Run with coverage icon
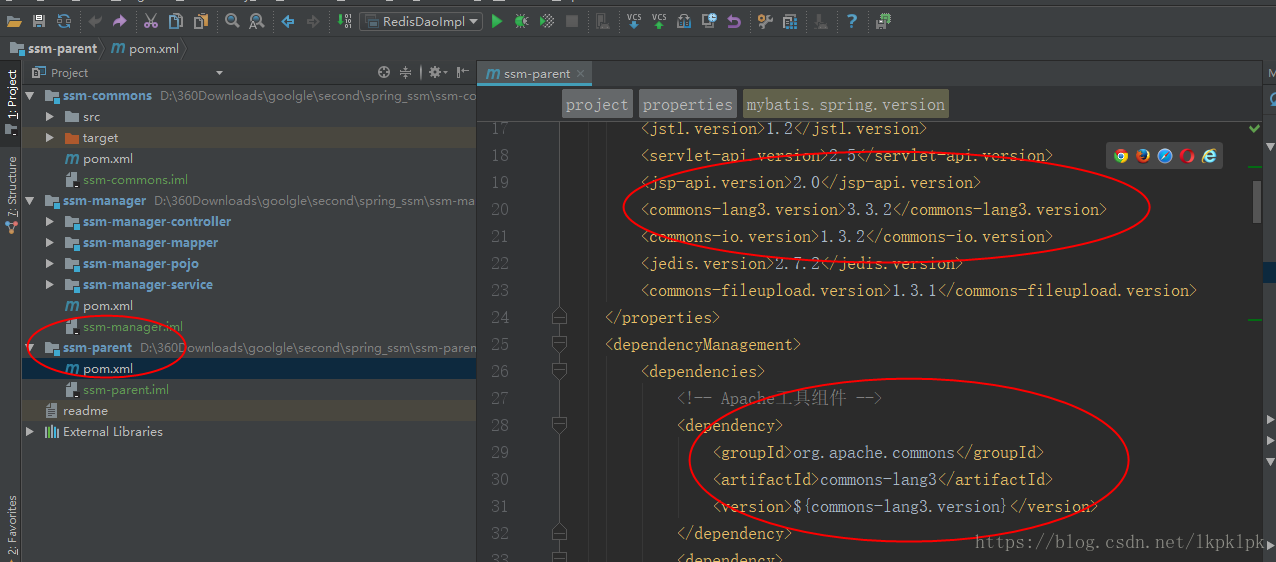The width and height of the screenshot is (1276, 562). (547, 20)
